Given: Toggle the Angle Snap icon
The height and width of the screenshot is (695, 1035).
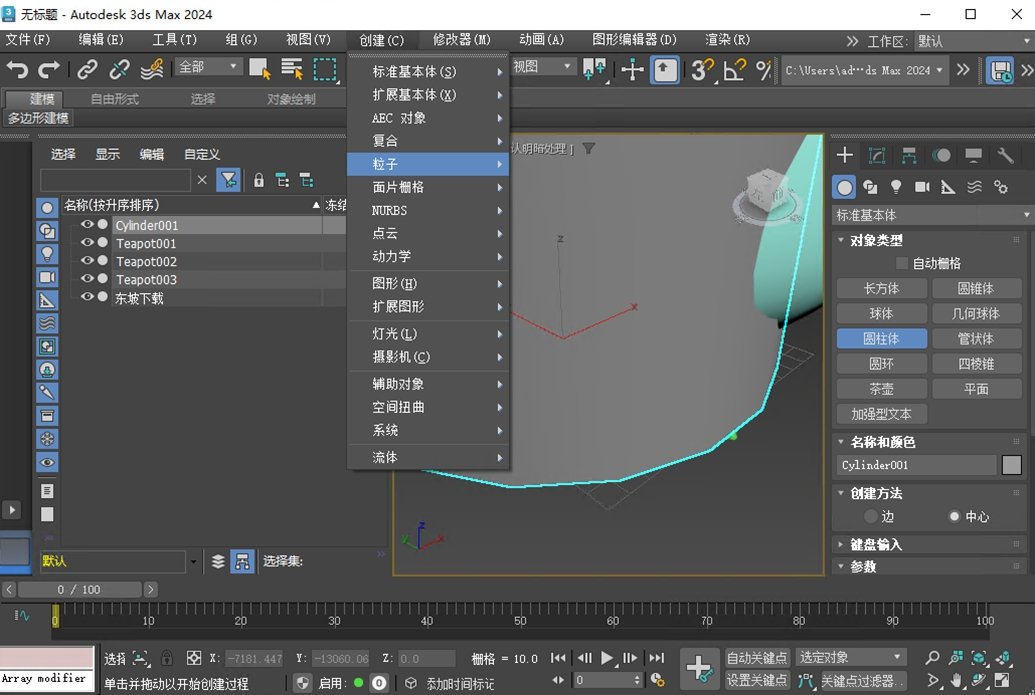Looking at the screenshot, I should click(734, 69).
